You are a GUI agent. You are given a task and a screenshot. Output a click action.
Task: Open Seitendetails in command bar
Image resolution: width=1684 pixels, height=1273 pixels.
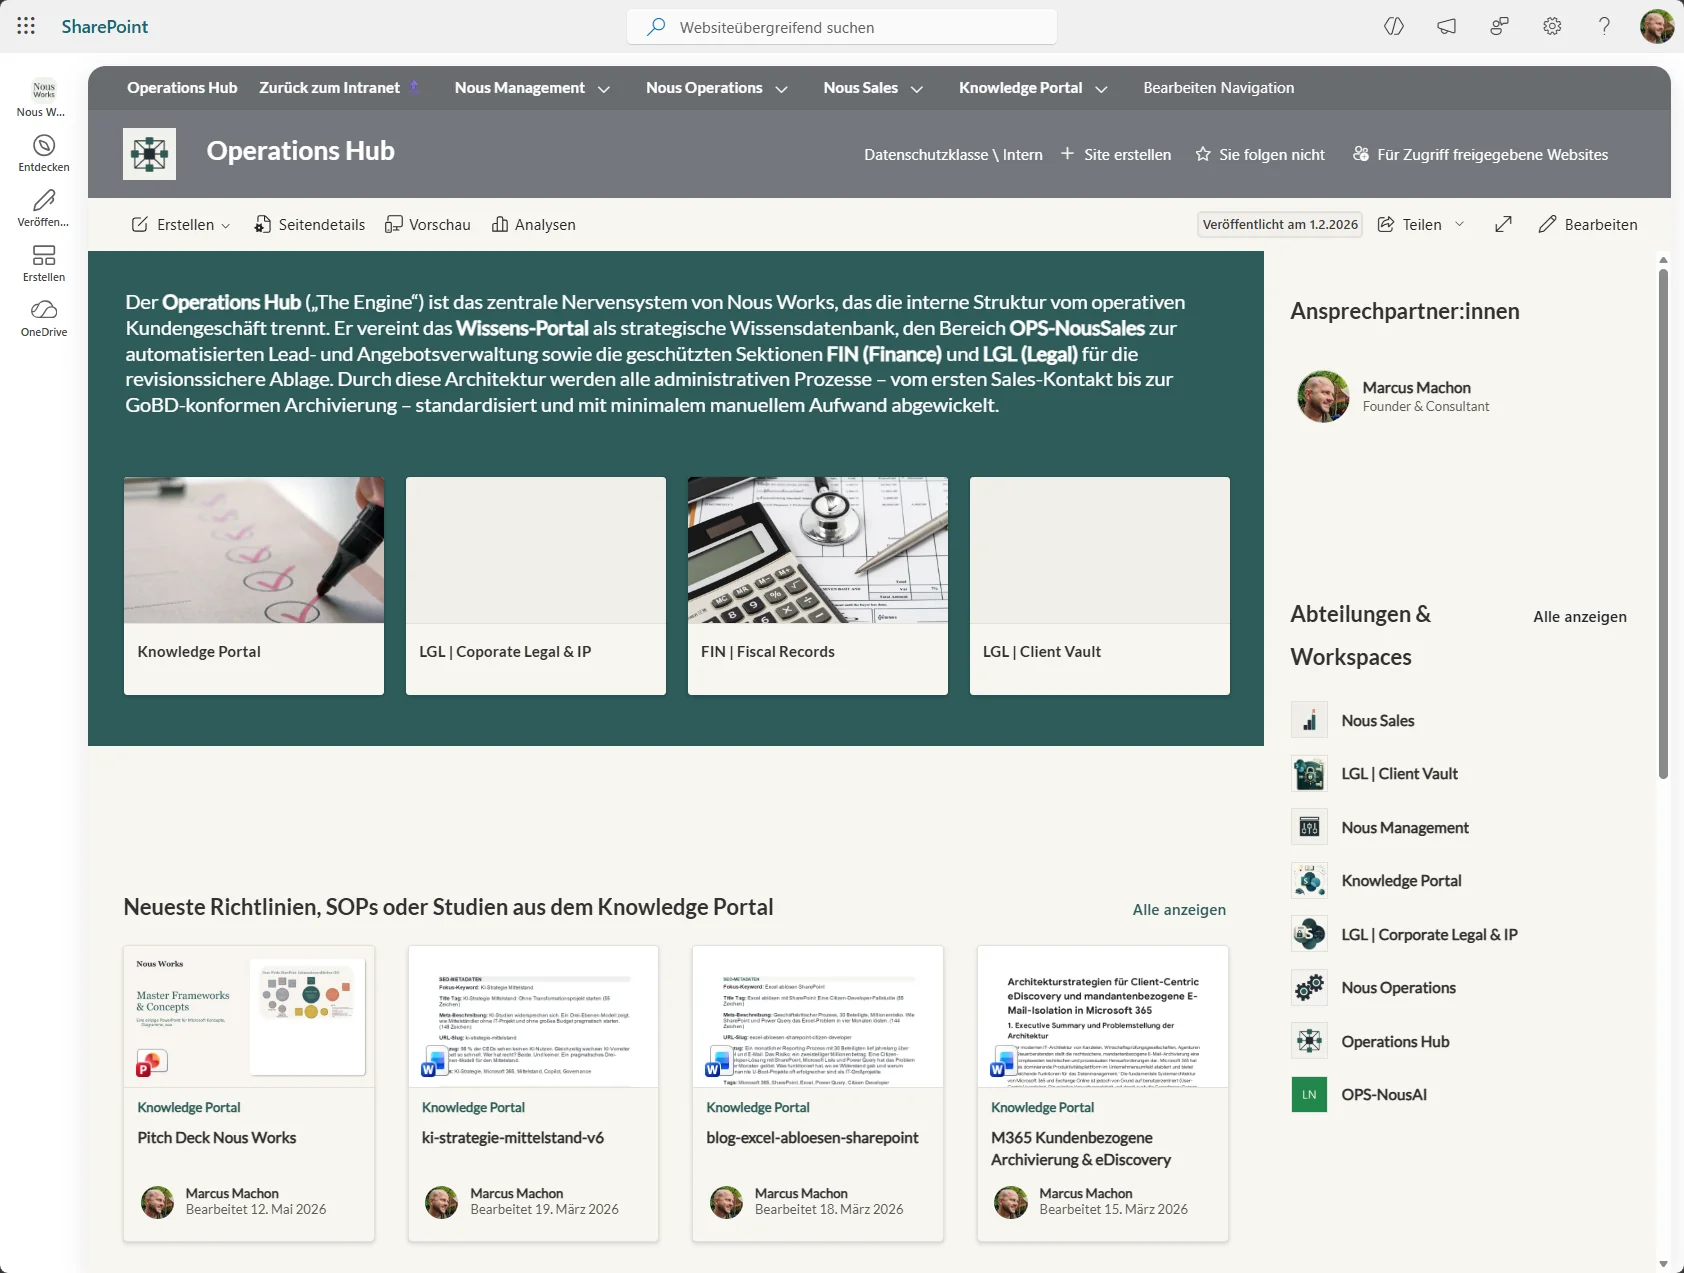(309, 224)
